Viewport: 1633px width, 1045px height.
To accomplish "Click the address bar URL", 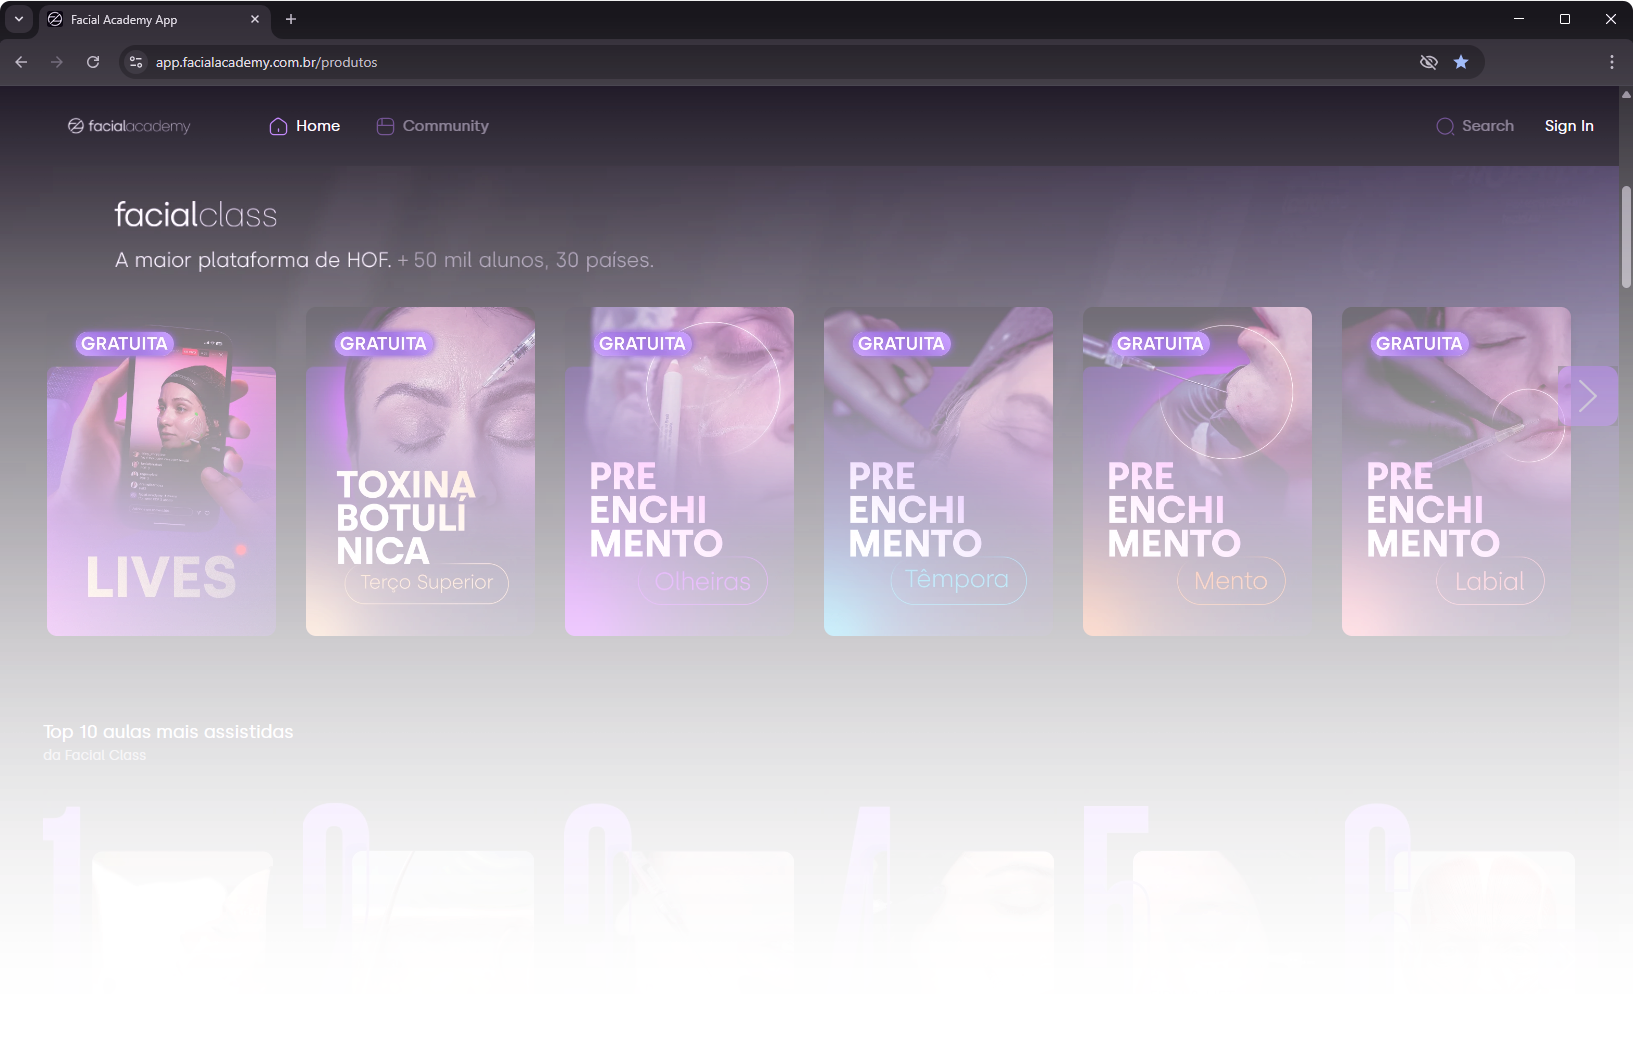I will point(266,62).
